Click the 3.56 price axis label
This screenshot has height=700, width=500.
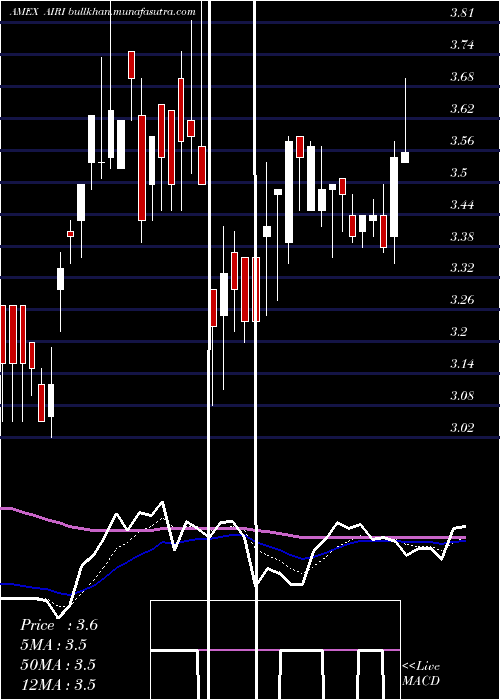(462, 141)
